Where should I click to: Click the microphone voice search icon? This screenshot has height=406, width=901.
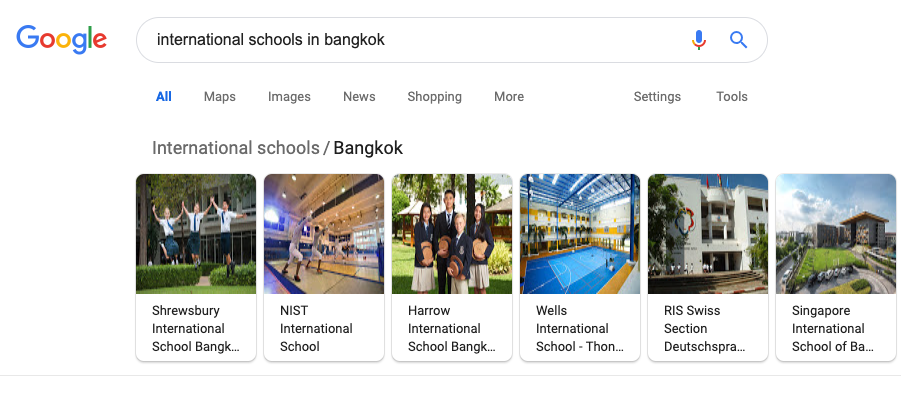coord(698,40)
